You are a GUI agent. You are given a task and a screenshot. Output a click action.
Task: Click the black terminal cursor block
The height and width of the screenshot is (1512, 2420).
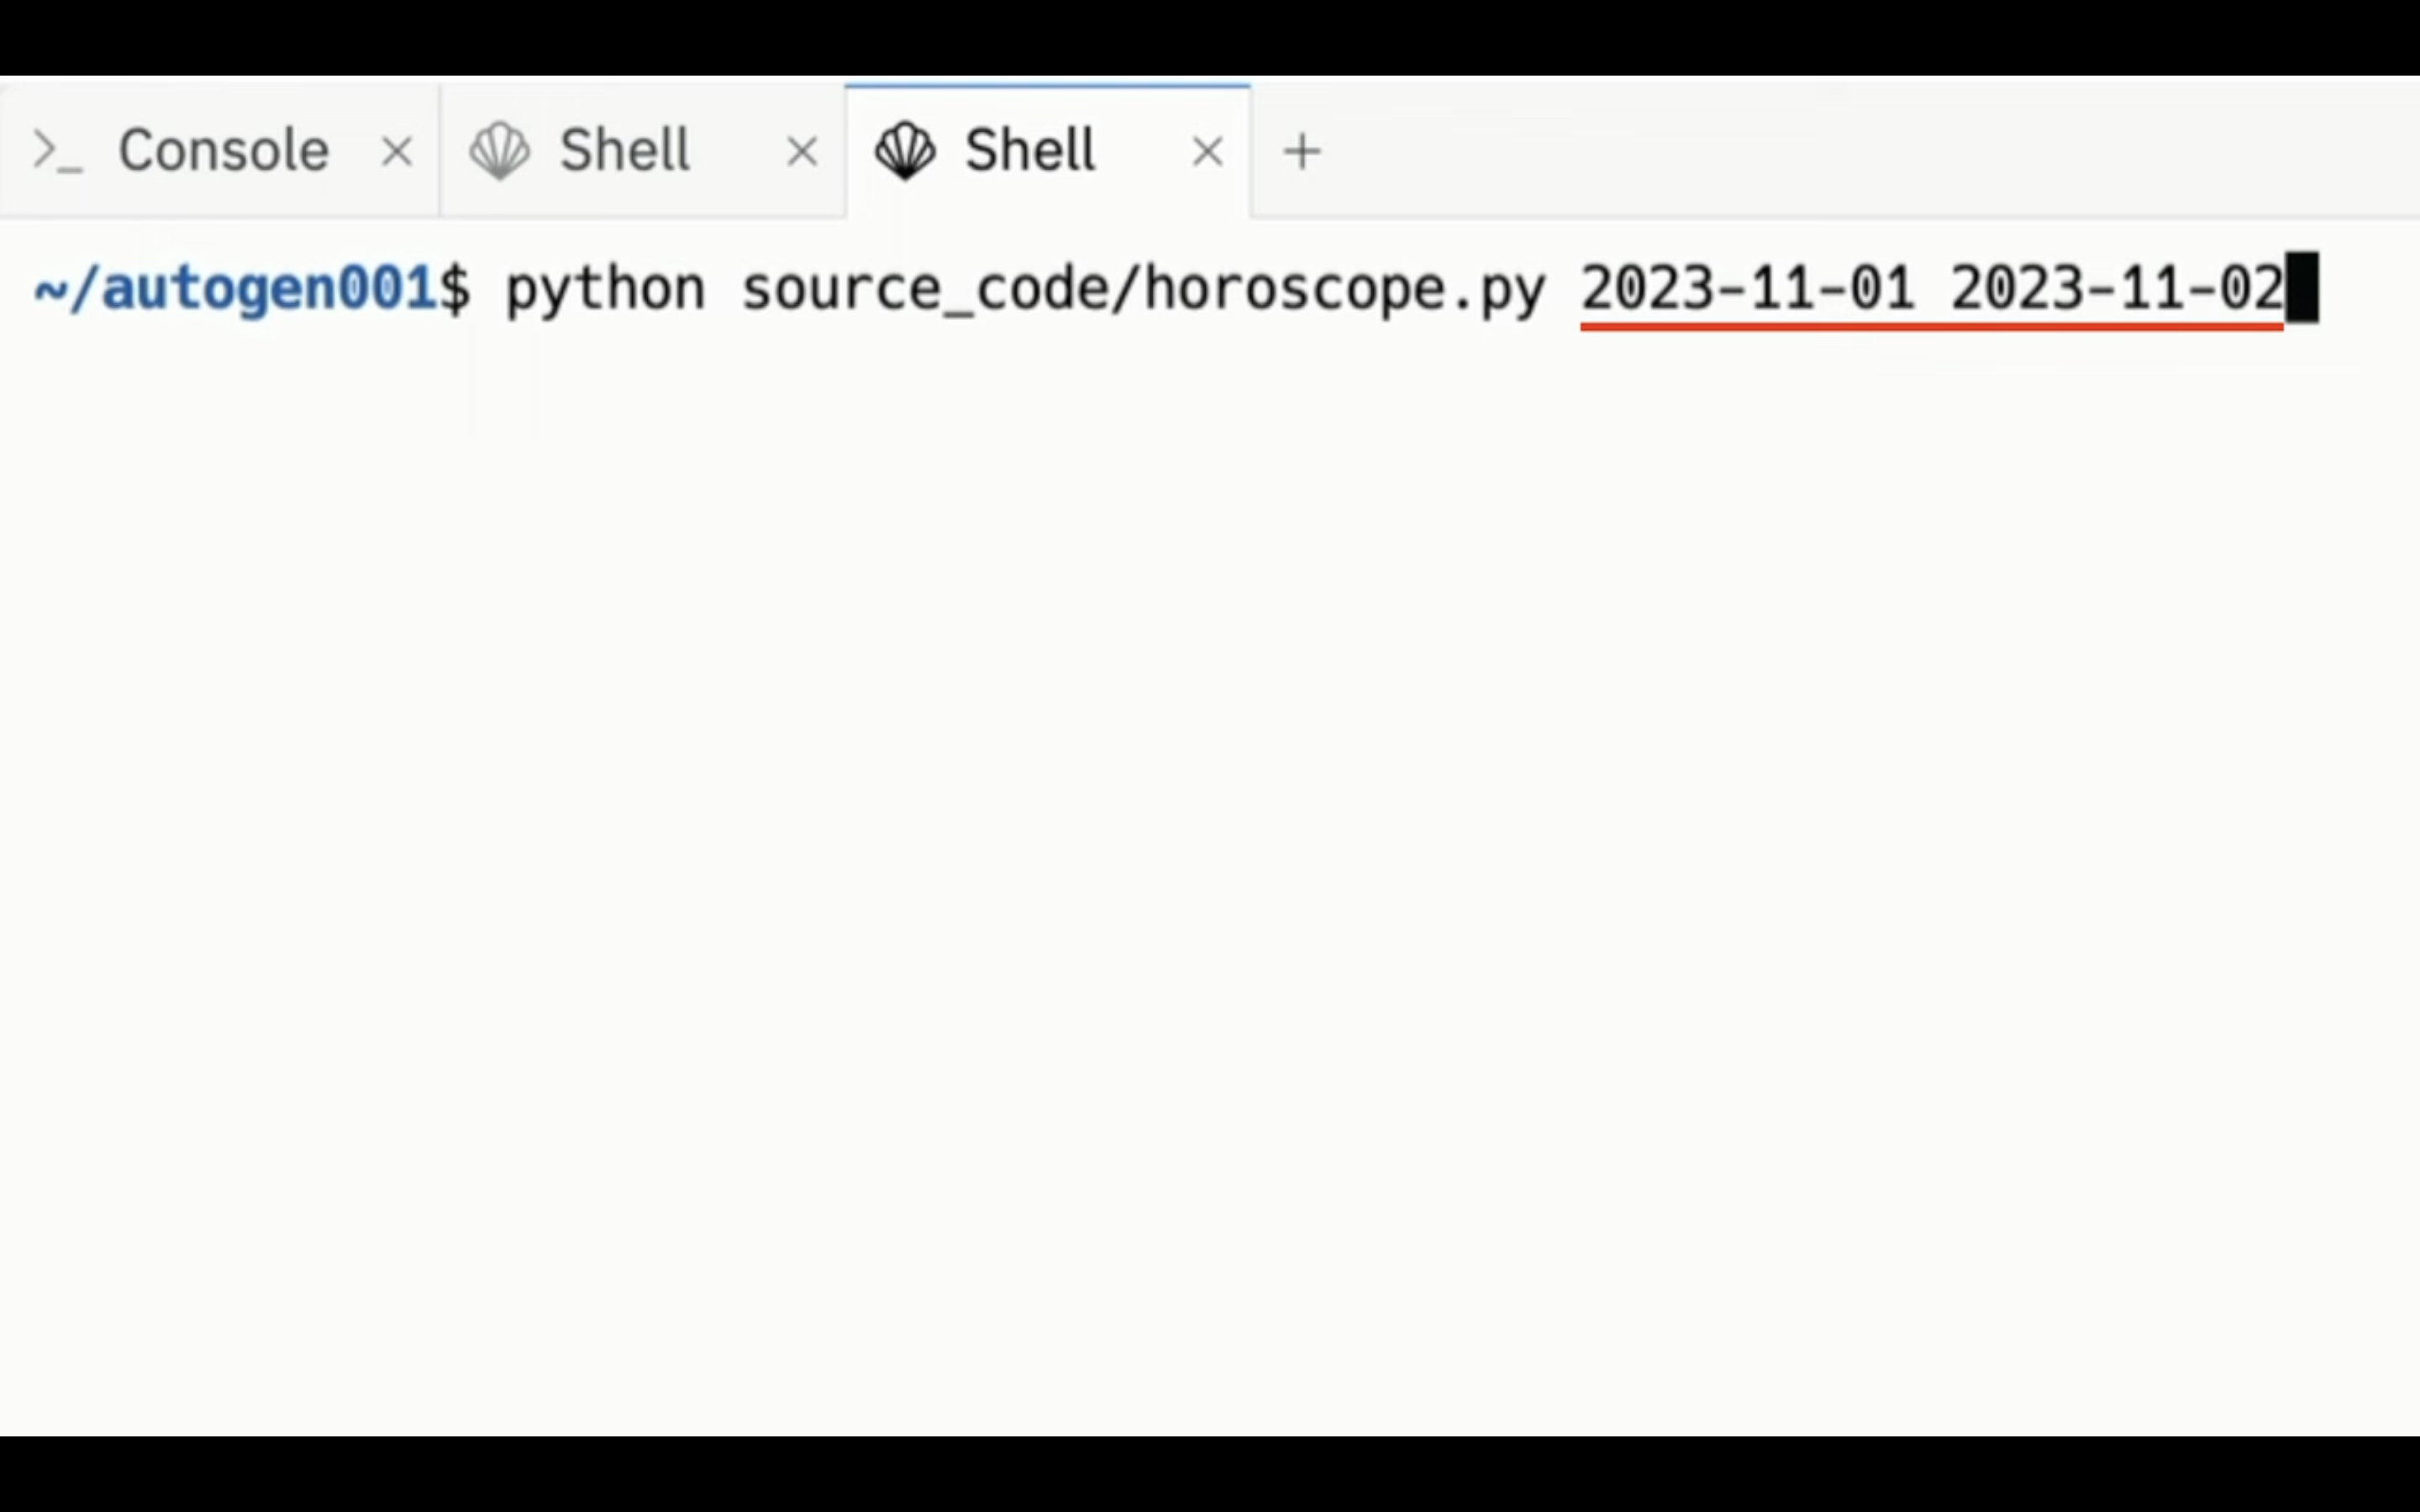pyautogui.click(x=2301, y=288)
